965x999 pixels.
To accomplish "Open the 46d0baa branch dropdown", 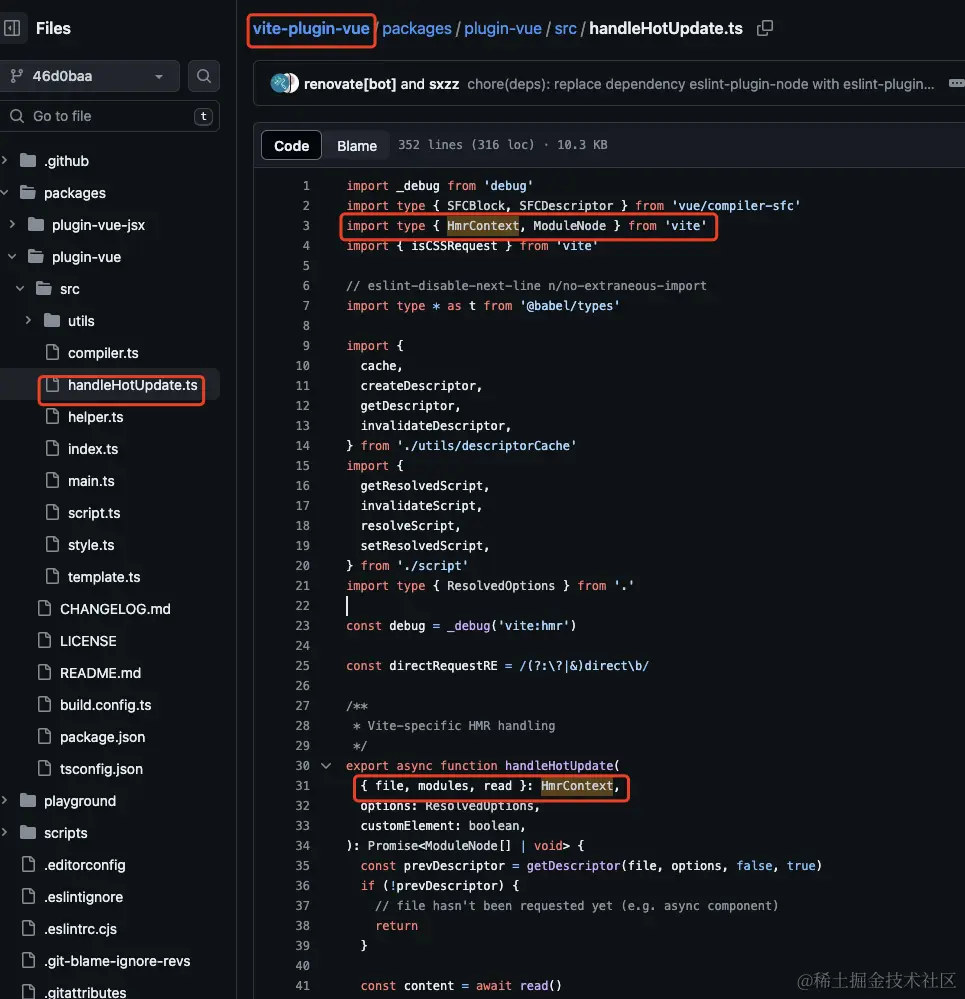I will click(x=90, y=76).
